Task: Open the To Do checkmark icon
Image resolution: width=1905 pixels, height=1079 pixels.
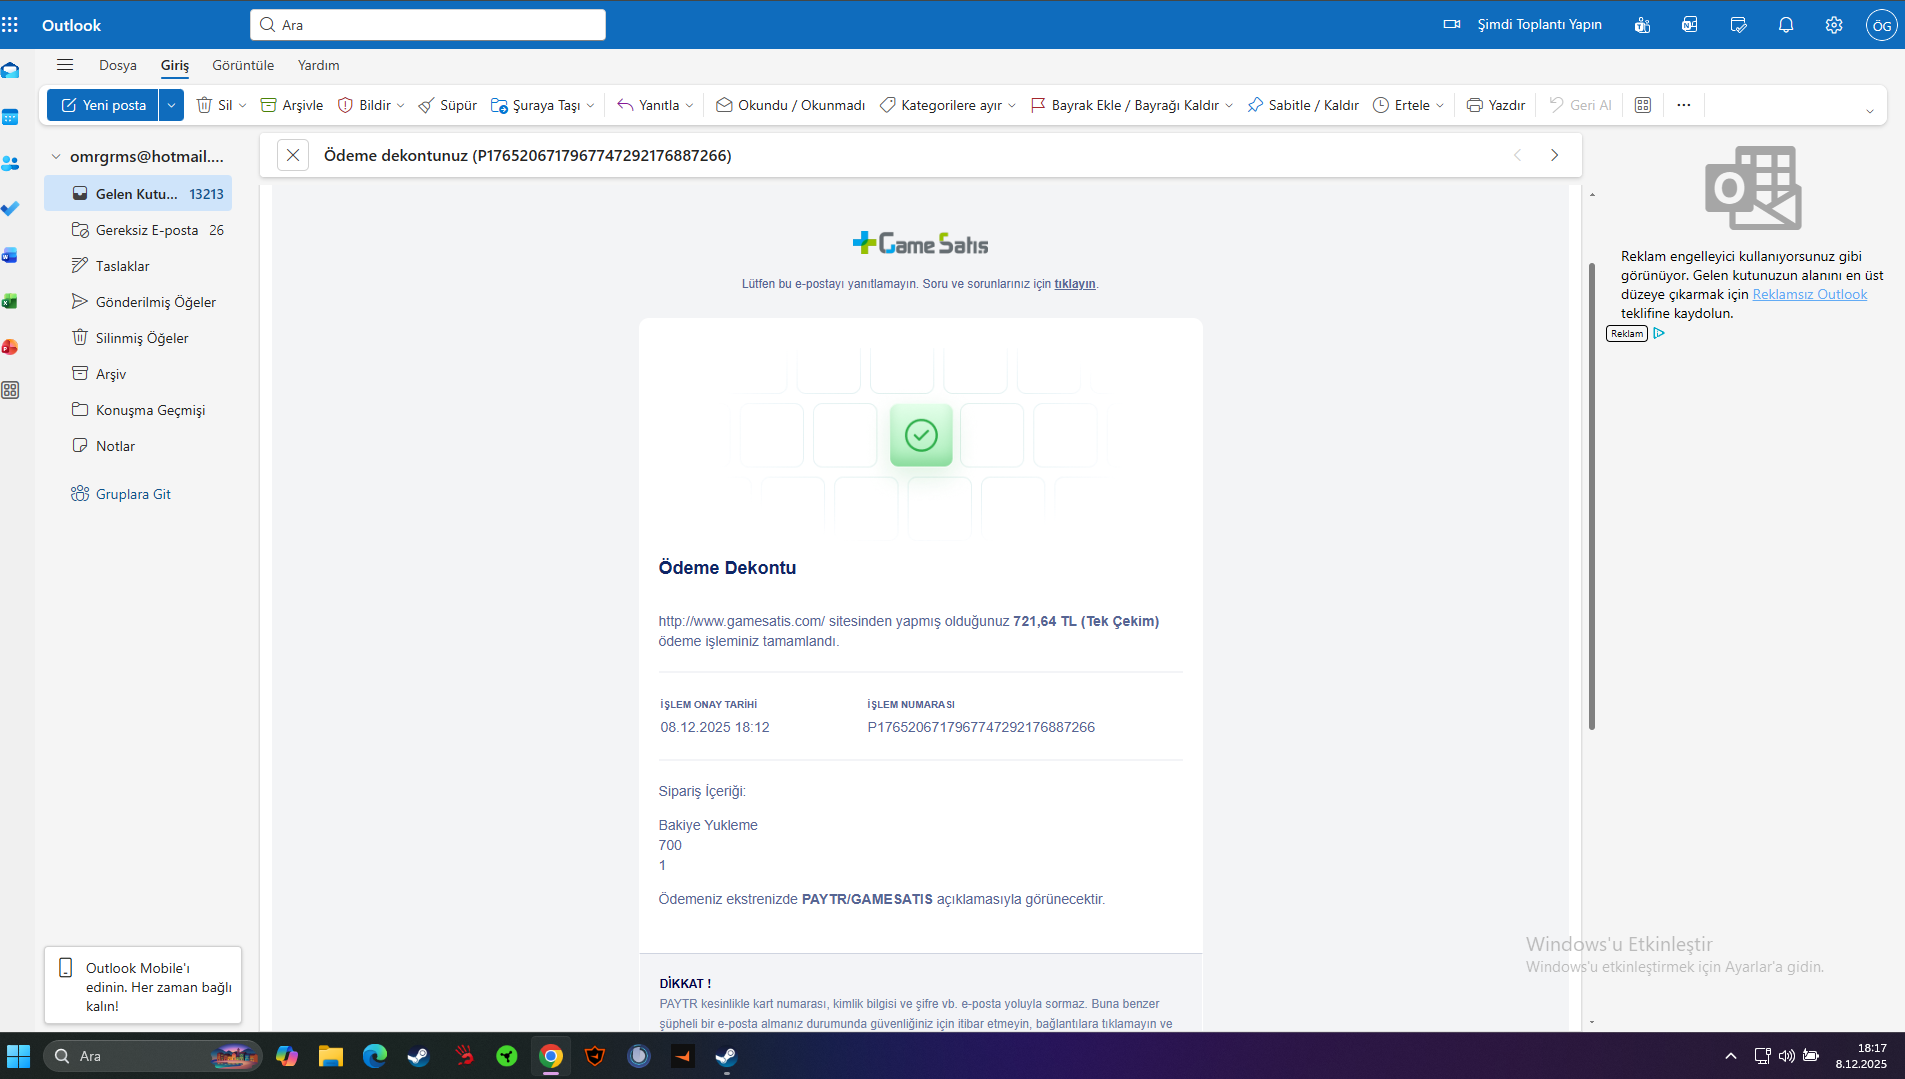Action: tap(10, 209)
